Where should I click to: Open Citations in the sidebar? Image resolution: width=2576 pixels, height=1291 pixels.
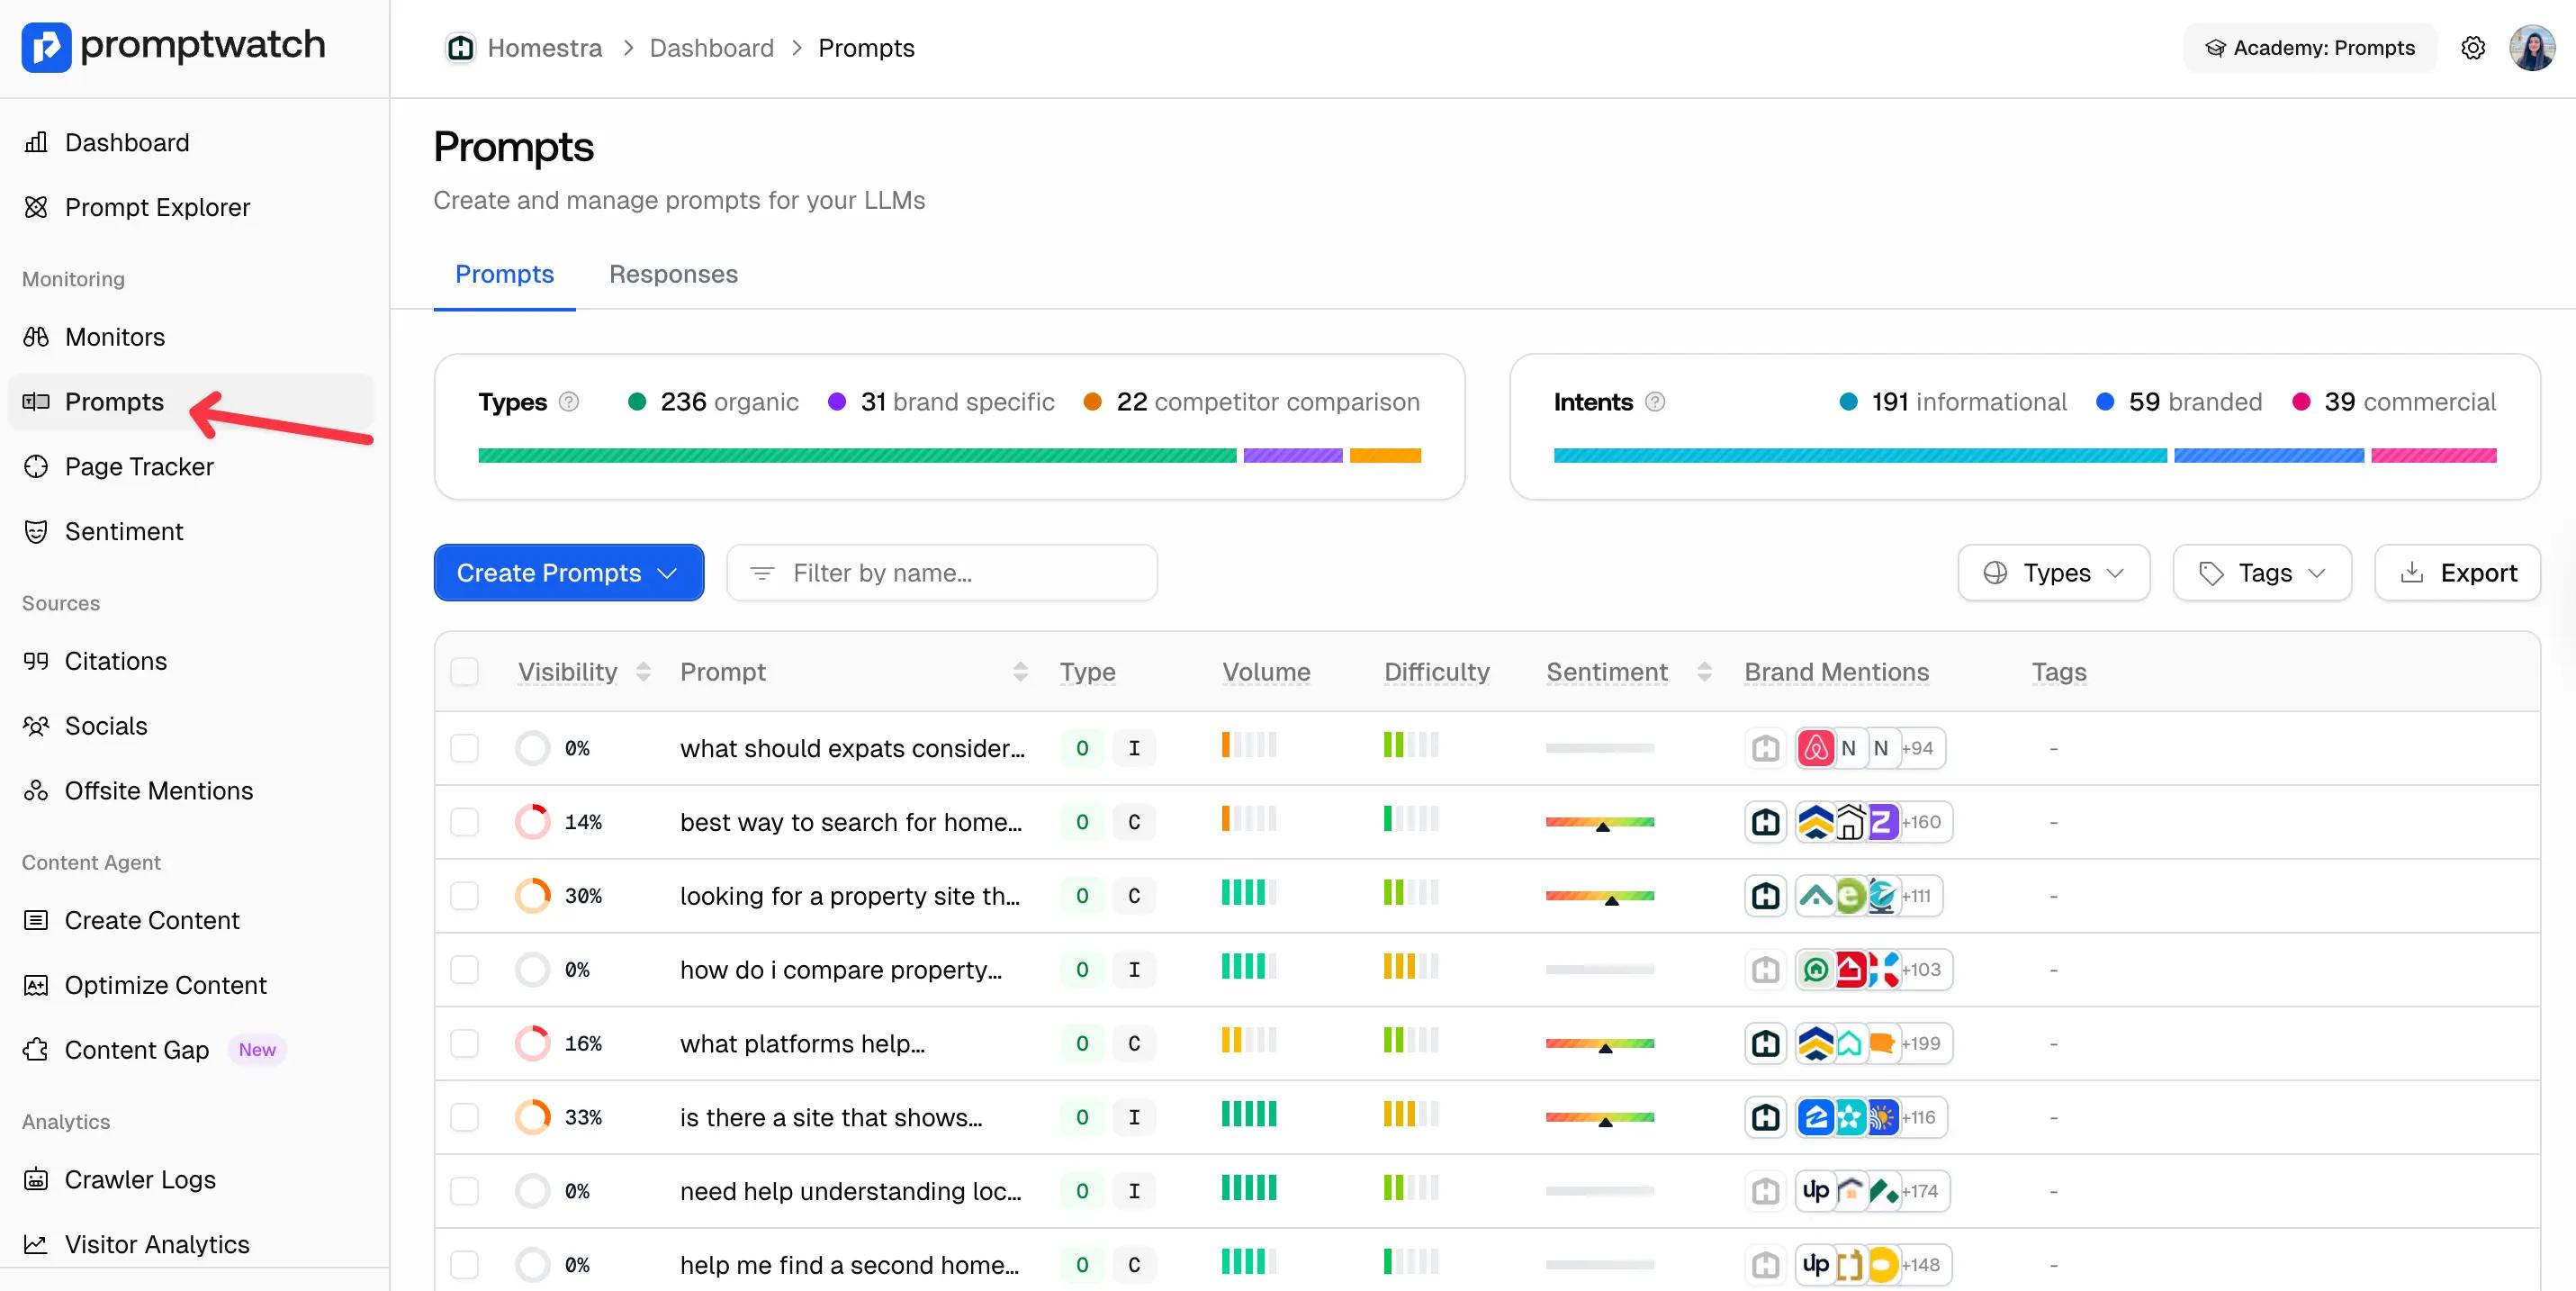(115, 661)
